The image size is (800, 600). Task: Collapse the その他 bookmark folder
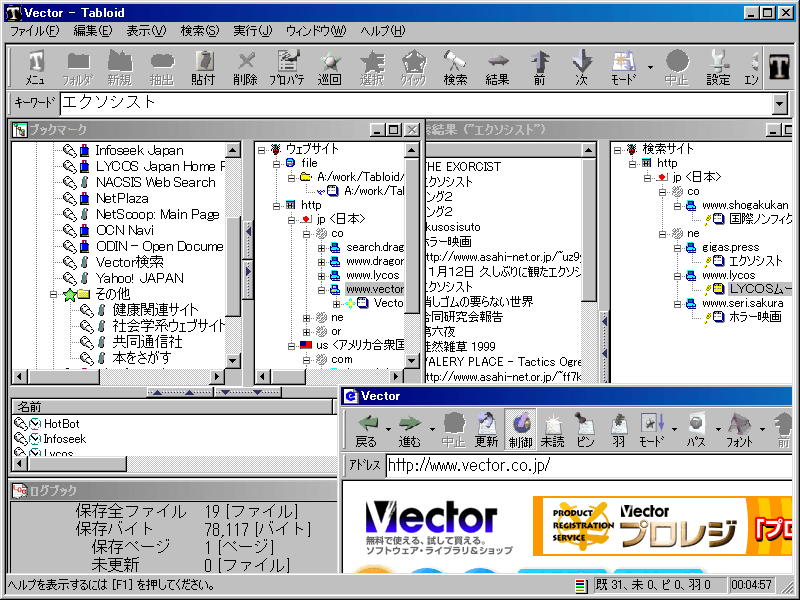click(x=54, y=294)
